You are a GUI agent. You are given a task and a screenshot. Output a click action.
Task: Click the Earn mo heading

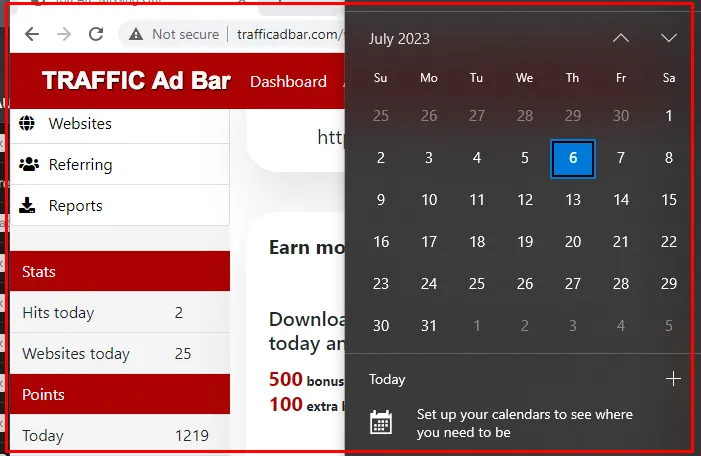click(307, 247)
